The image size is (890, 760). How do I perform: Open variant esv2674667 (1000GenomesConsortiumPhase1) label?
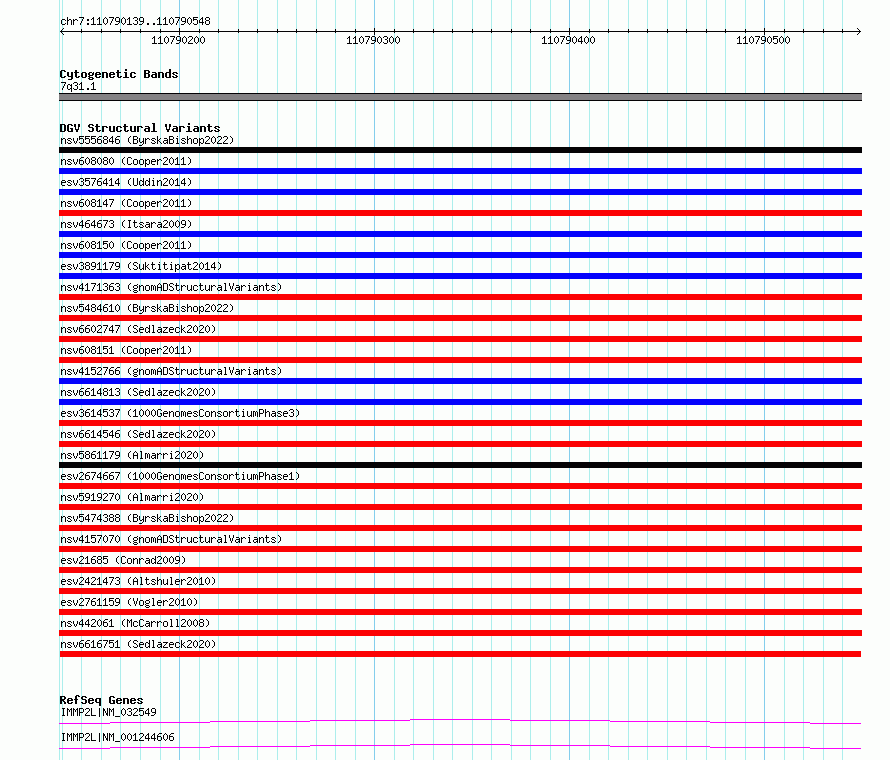click(x=180, y=476)
